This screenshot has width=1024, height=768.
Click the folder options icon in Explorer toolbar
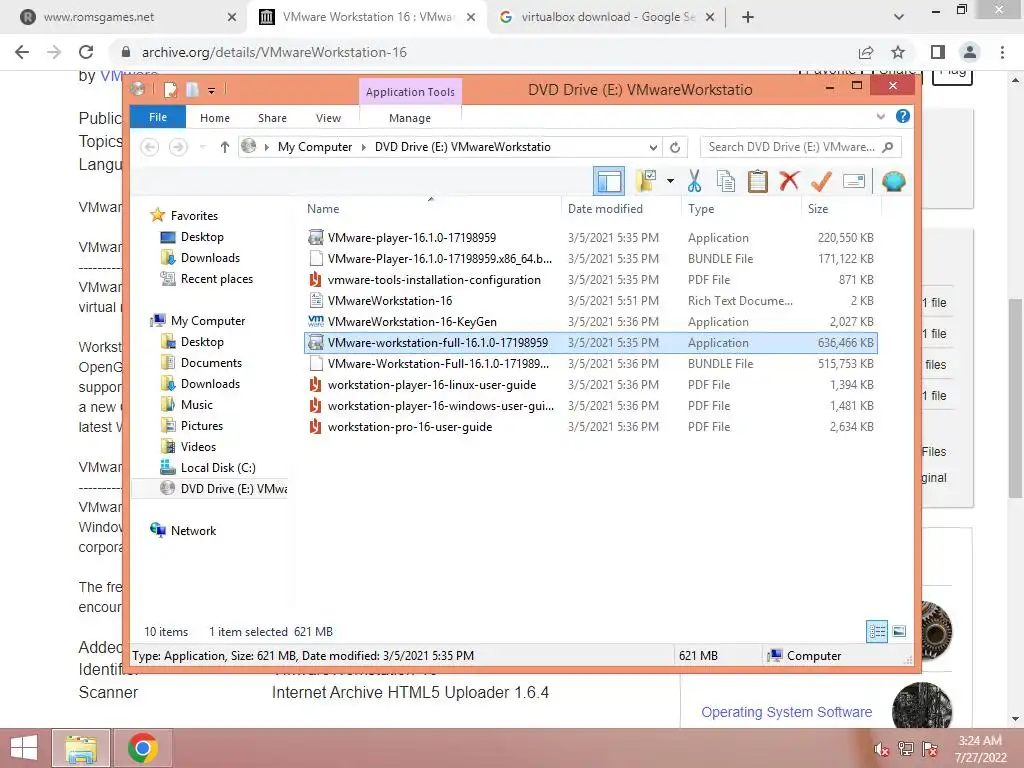click(x=647, y=181)
